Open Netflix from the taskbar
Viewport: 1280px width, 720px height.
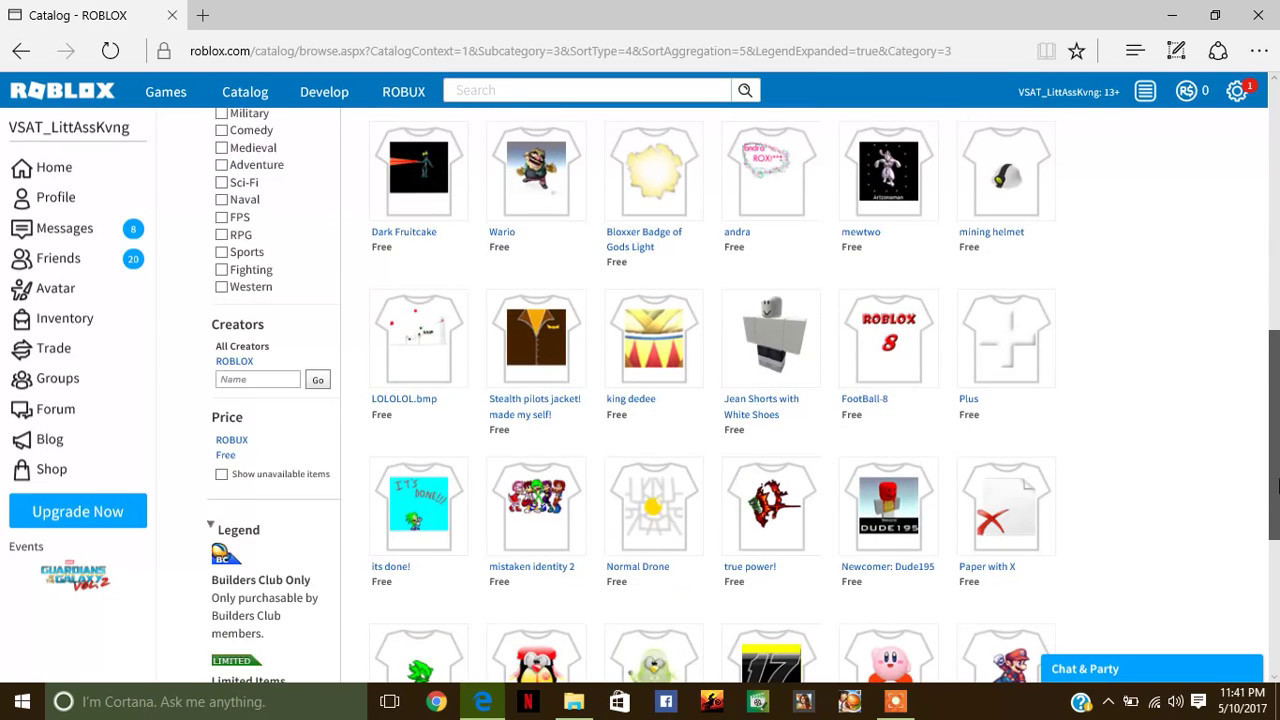(x=528, y=702)
